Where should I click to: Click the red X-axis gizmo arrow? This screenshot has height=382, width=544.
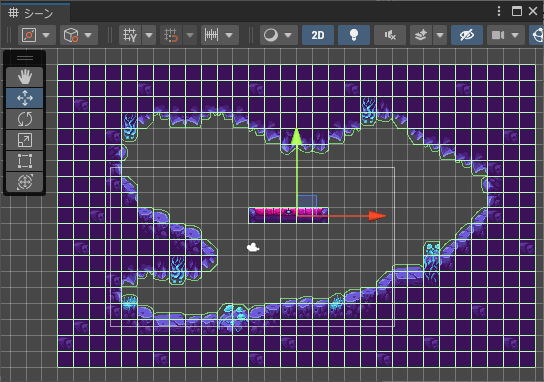[x=377, y=216]
